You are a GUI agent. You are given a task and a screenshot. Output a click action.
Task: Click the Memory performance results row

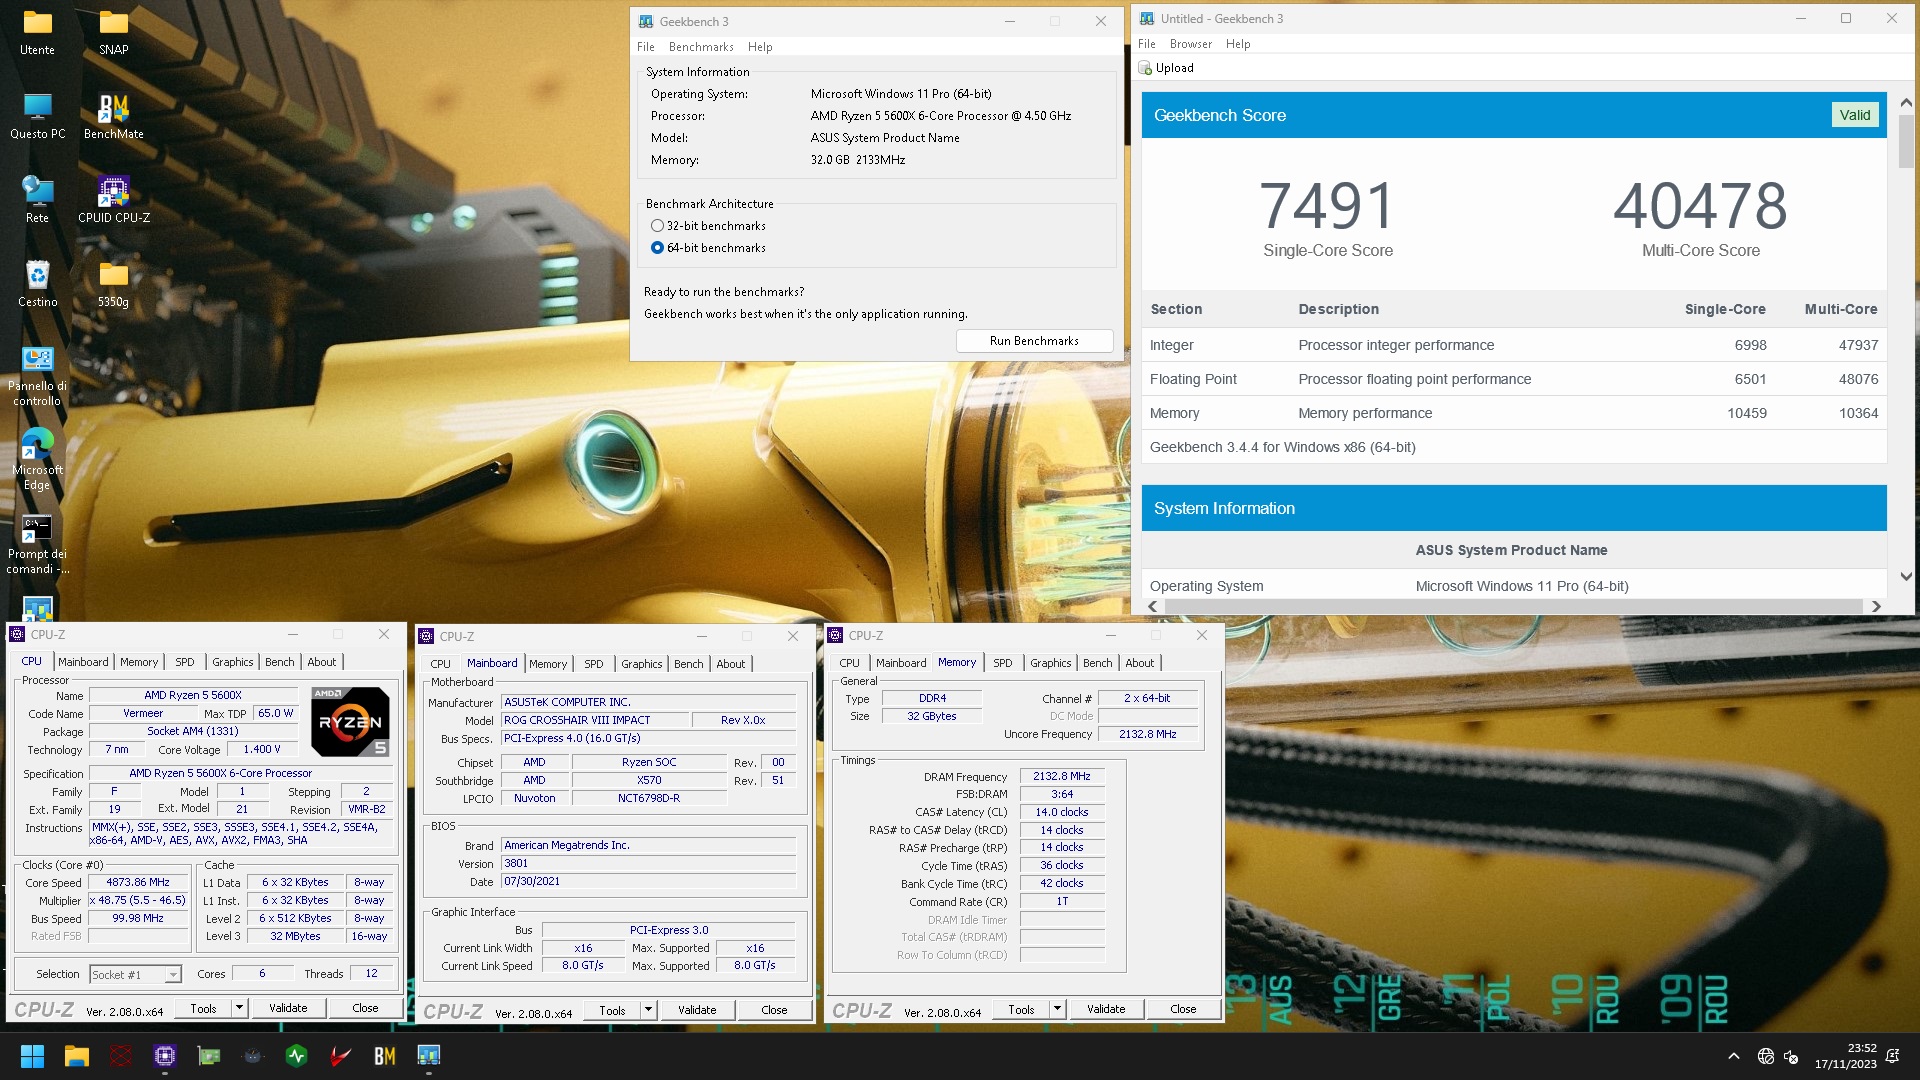point(1514,413)
